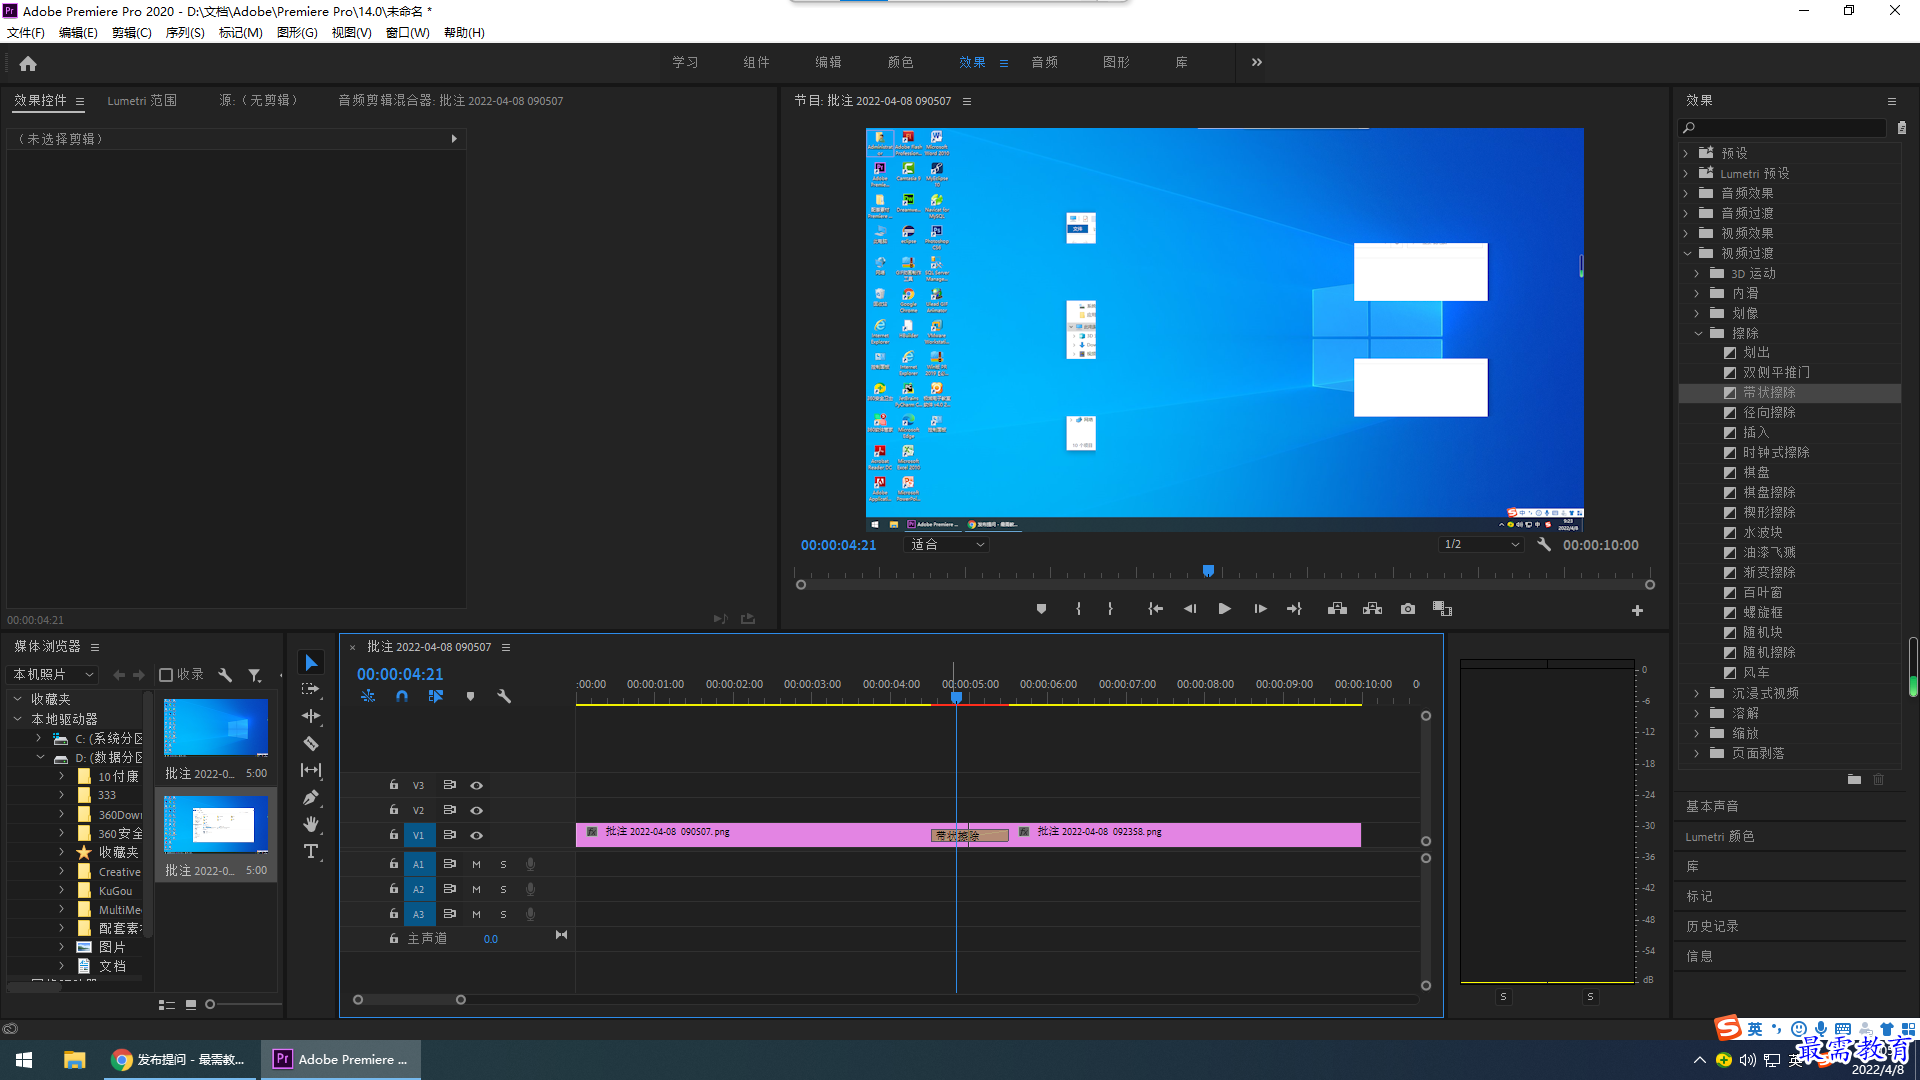The width and height of the screenshot is (1920, 1080).
Task: Show more workspaces with chevron
Action: [x=1257, y=62]
